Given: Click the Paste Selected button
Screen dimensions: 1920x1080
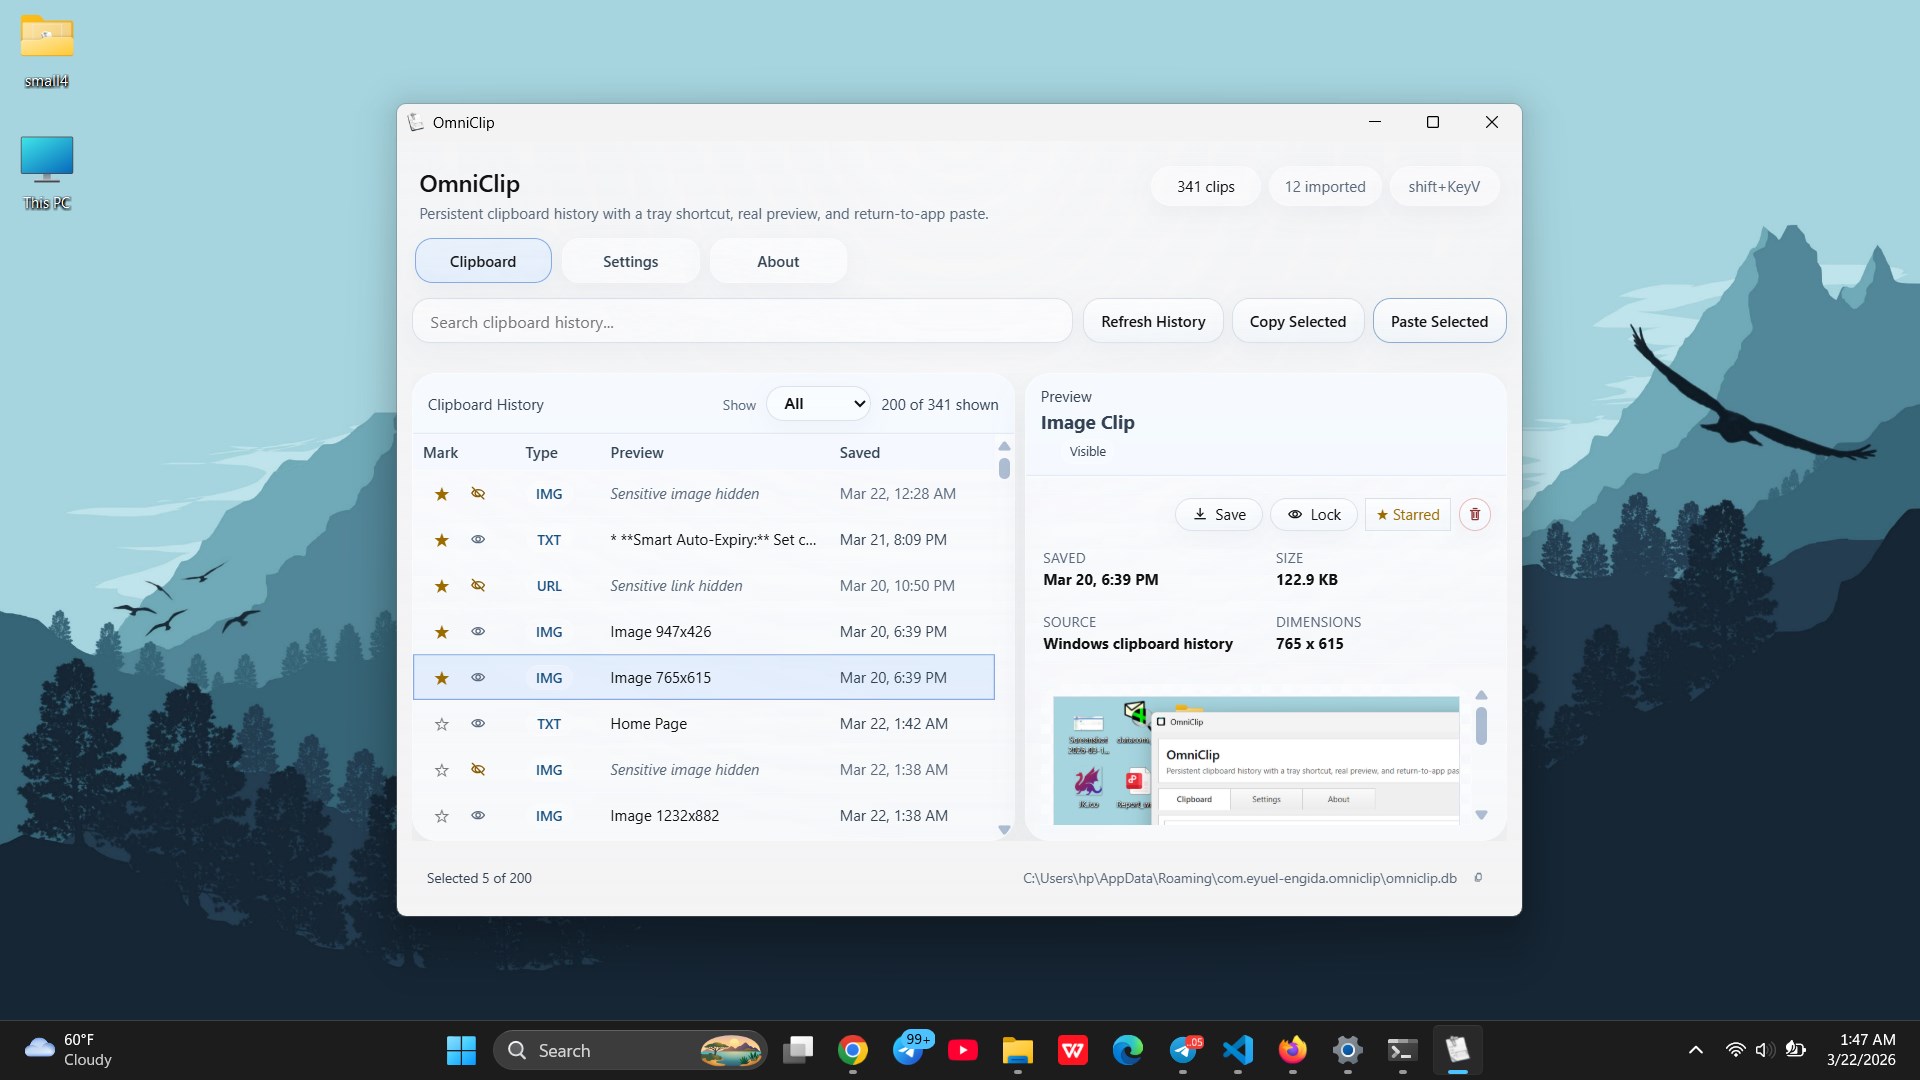Looking at the screenshot, I should pyautogui.click(x=1439, y=321).
